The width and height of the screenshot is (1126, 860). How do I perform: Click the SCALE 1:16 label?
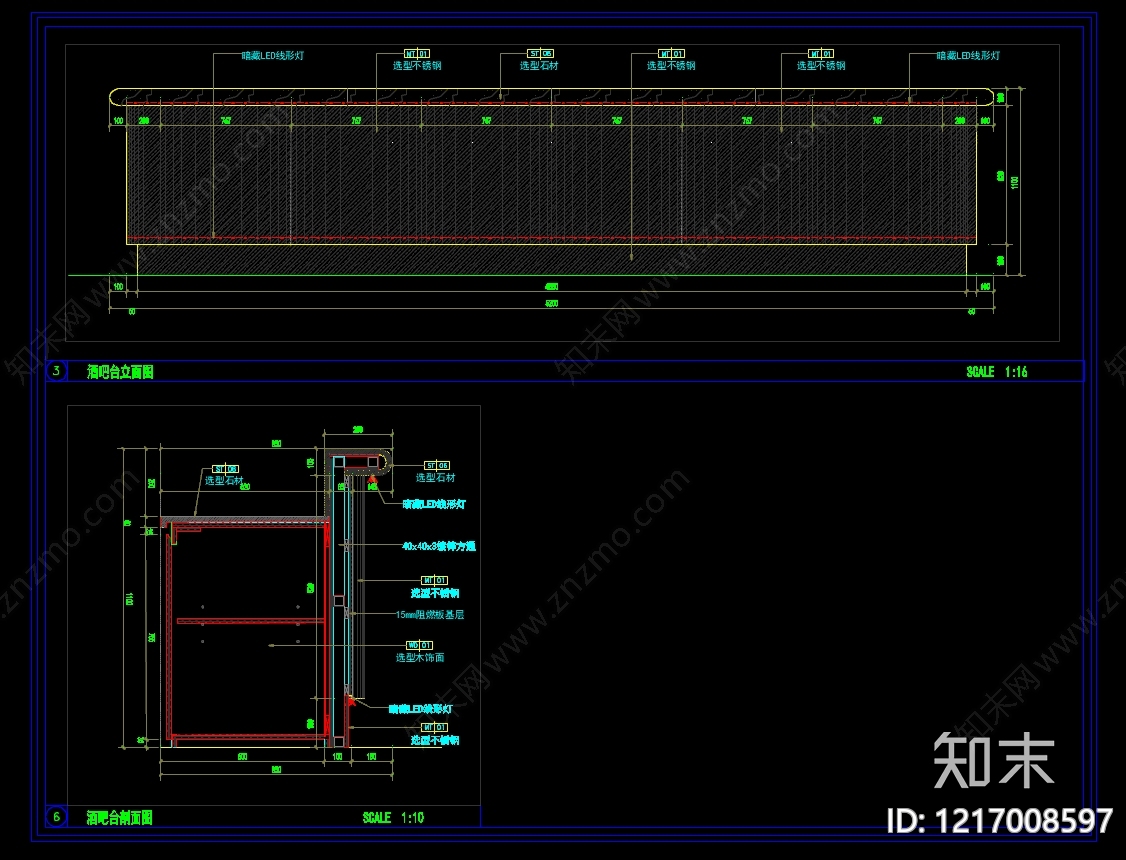point(997,372)
